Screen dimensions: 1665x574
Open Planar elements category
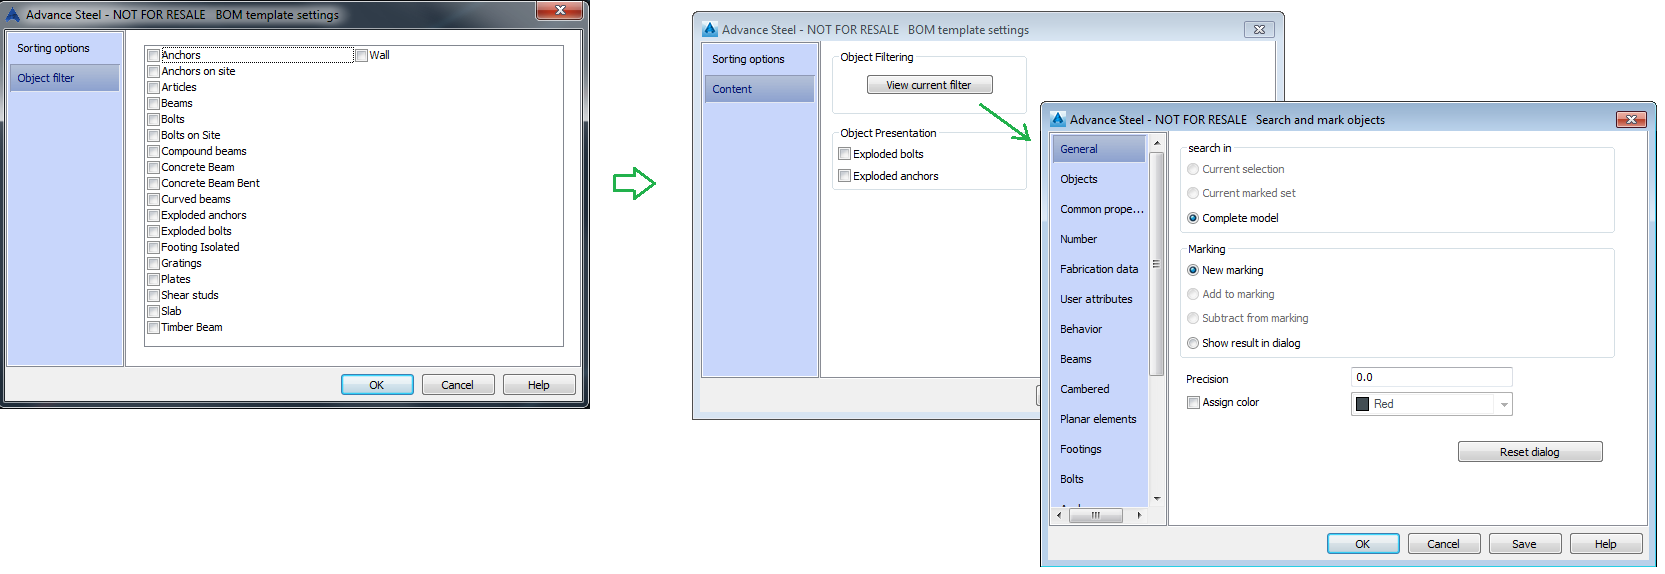tap(1099, 419)
